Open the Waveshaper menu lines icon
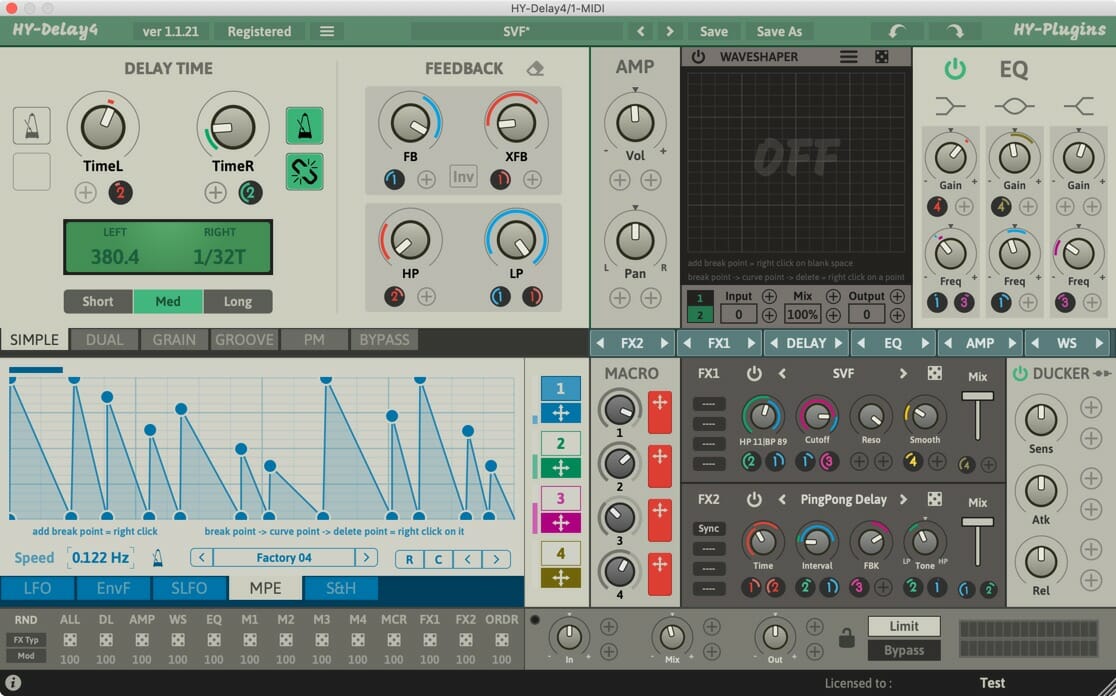 pyautogui.click(x=848, y=56)
